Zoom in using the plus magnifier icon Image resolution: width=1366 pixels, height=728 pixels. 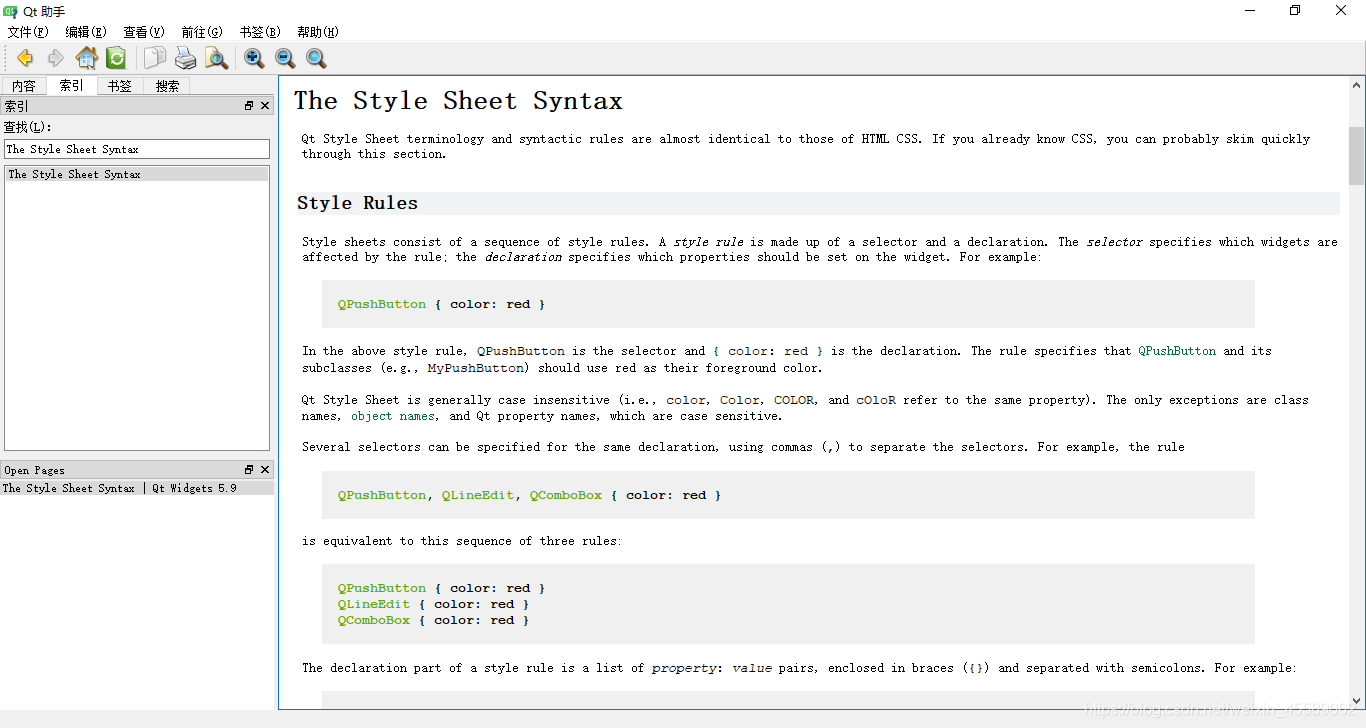253,58
